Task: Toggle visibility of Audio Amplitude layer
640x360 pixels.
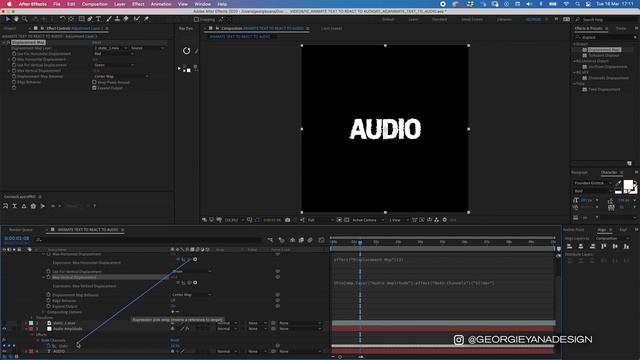Action: coord(4,329)
